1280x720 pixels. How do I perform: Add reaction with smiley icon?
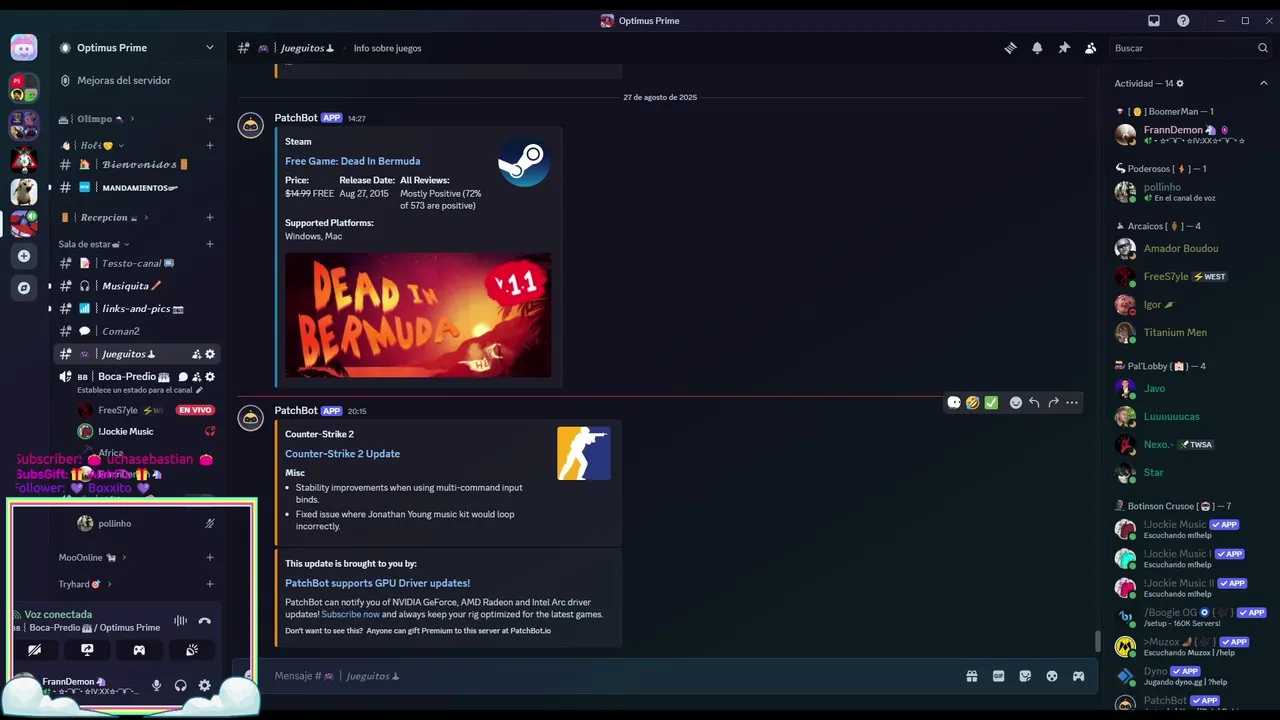pyautogui.click(x=1015, y=403)
